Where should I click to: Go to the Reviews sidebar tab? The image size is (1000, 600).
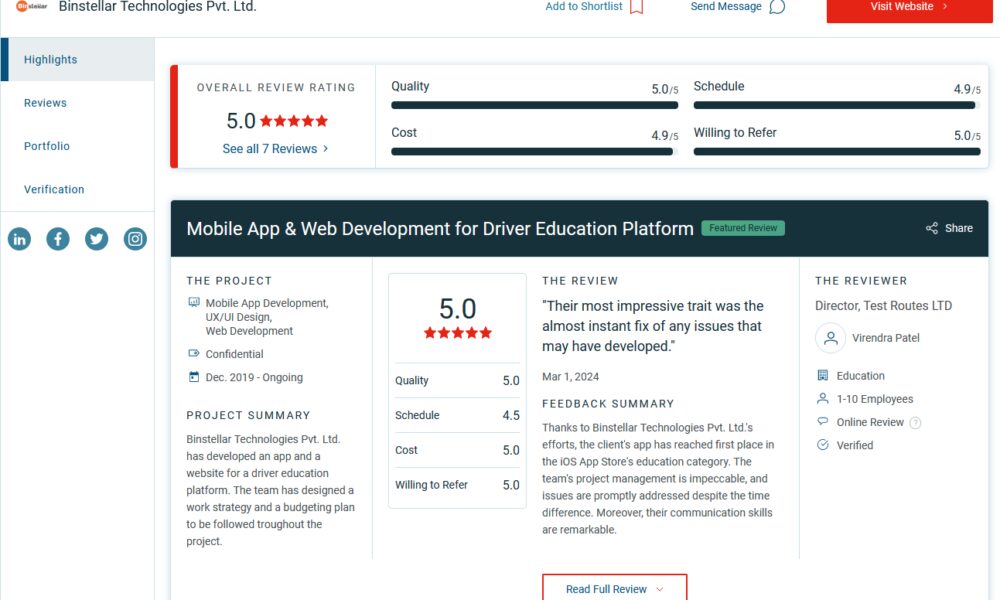point(45,103)
